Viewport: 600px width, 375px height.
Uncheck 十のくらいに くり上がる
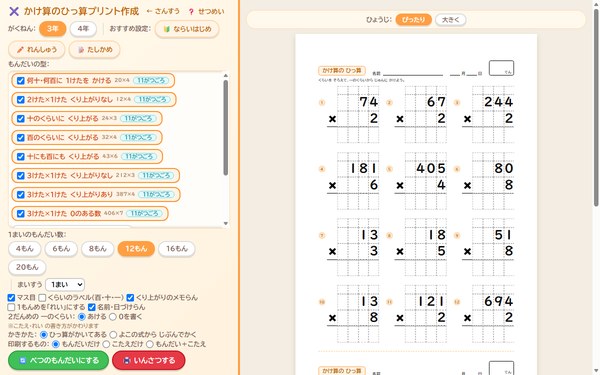coord(21,119)
